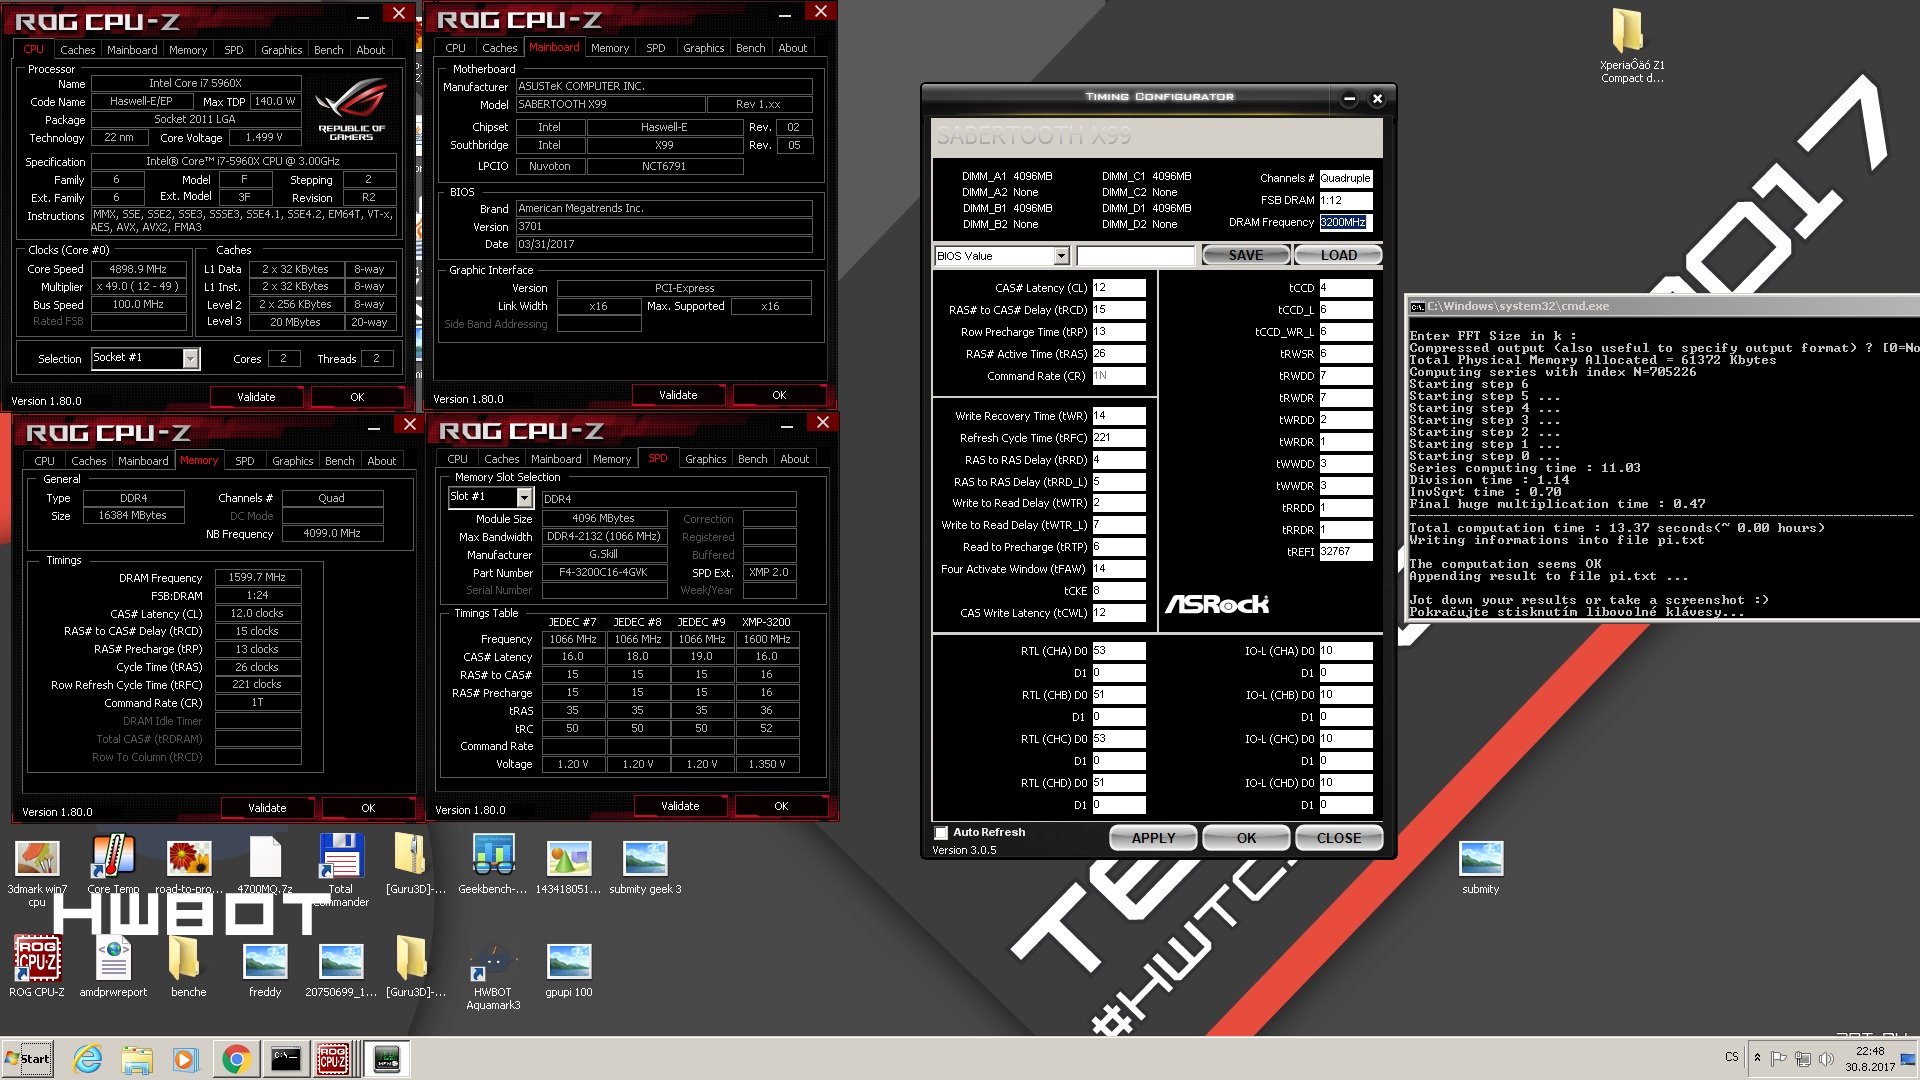Image resolution: width=1920 pixels, height=1080 pixels.
Task: Open the Guru3D folder next to Total Commander
Action: (416, 865)
